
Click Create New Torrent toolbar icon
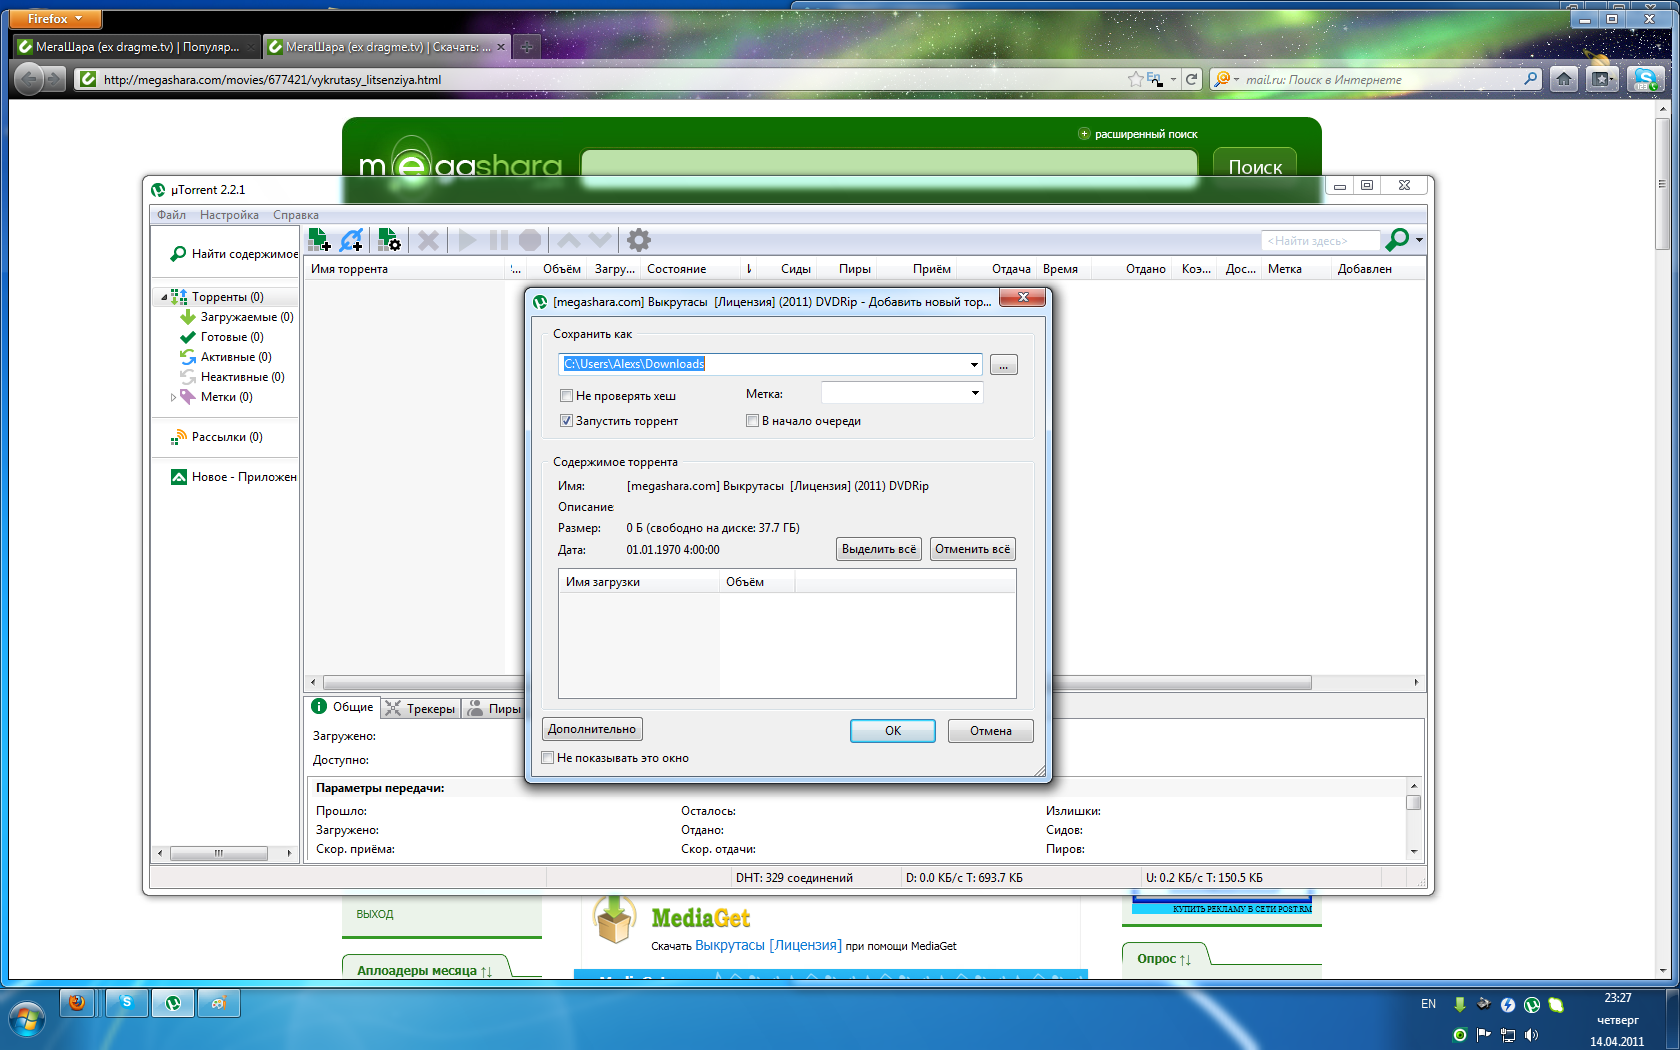pos(390,240)
